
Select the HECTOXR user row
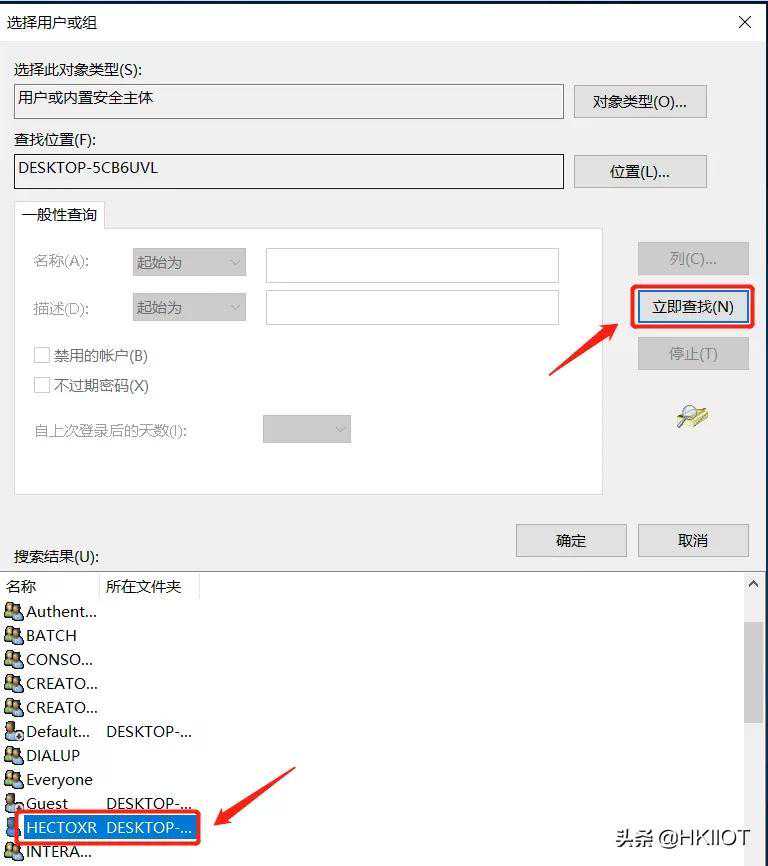[109, 827]
